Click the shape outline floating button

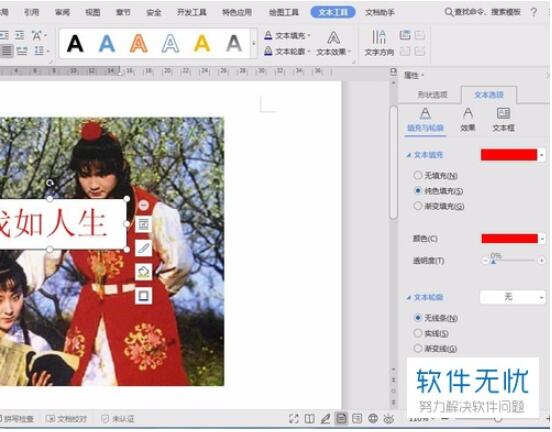coord(143,295)
